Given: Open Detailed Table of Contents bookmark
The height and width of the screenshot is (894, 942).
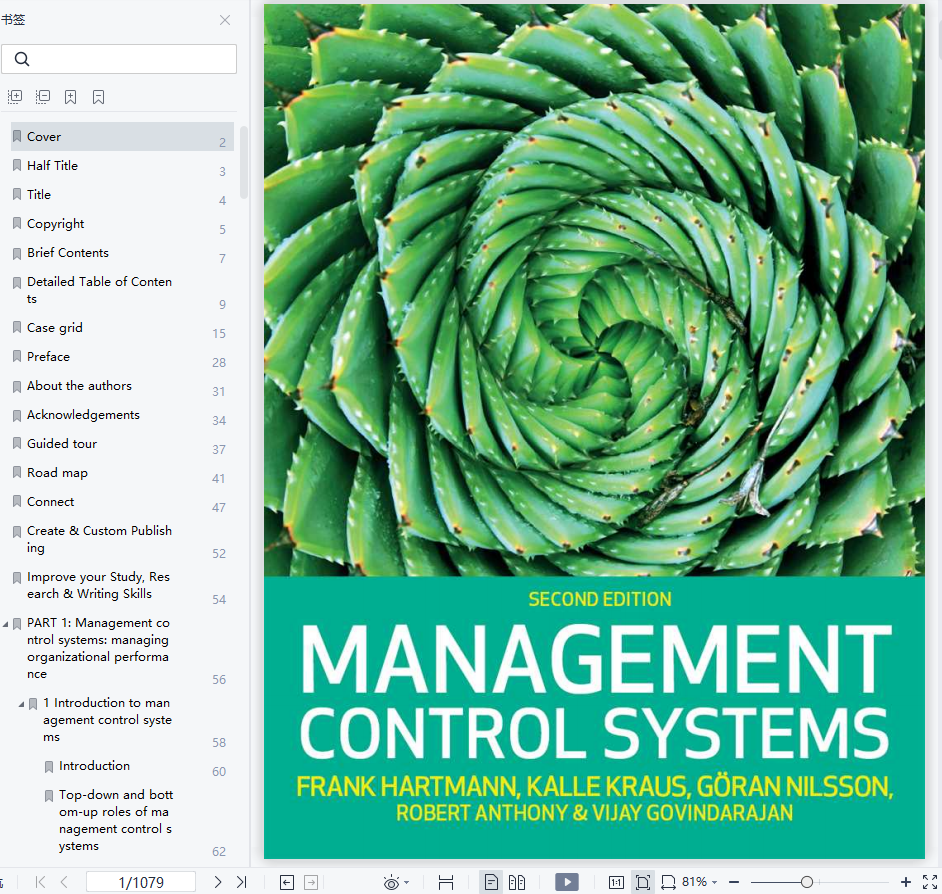Looking at the screenshot, I should tap(99, 290).
